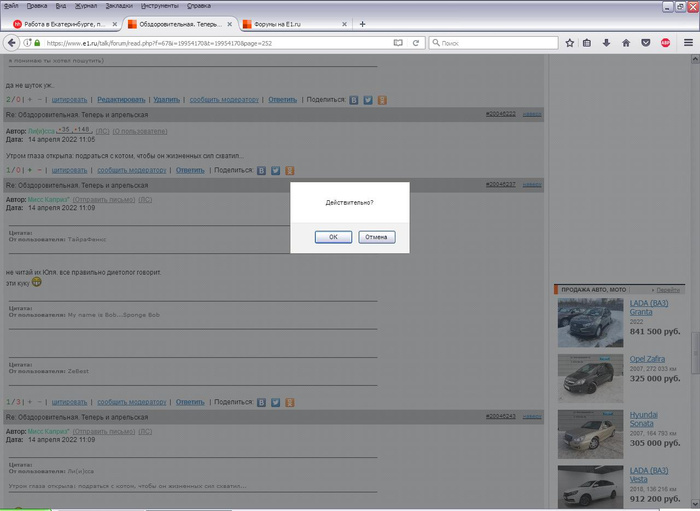Open the downloads arrow icon
This screenshot has height=511, width=700.
point(607,43)
